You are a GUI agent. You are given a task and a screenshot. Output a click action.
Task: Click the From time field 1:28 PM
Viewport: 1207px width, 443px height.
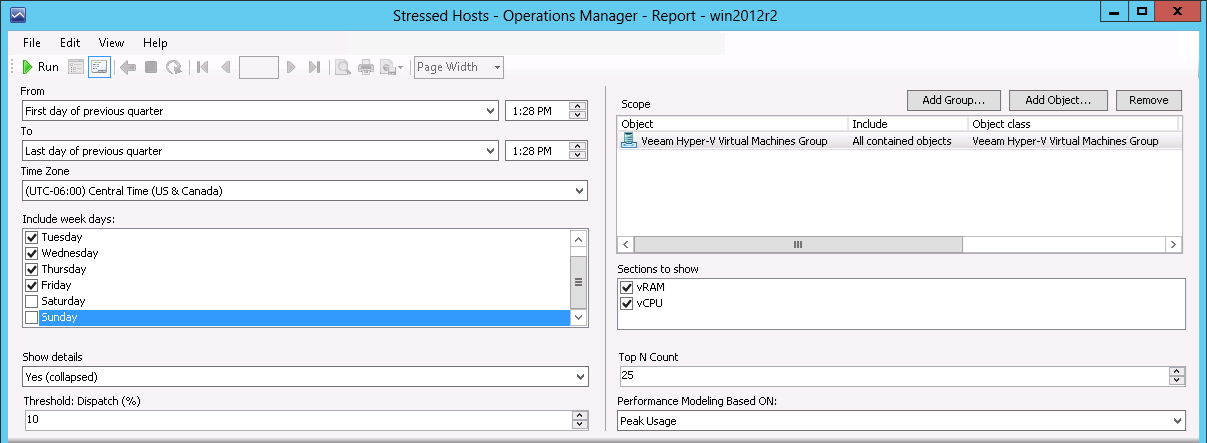point(537,111)
